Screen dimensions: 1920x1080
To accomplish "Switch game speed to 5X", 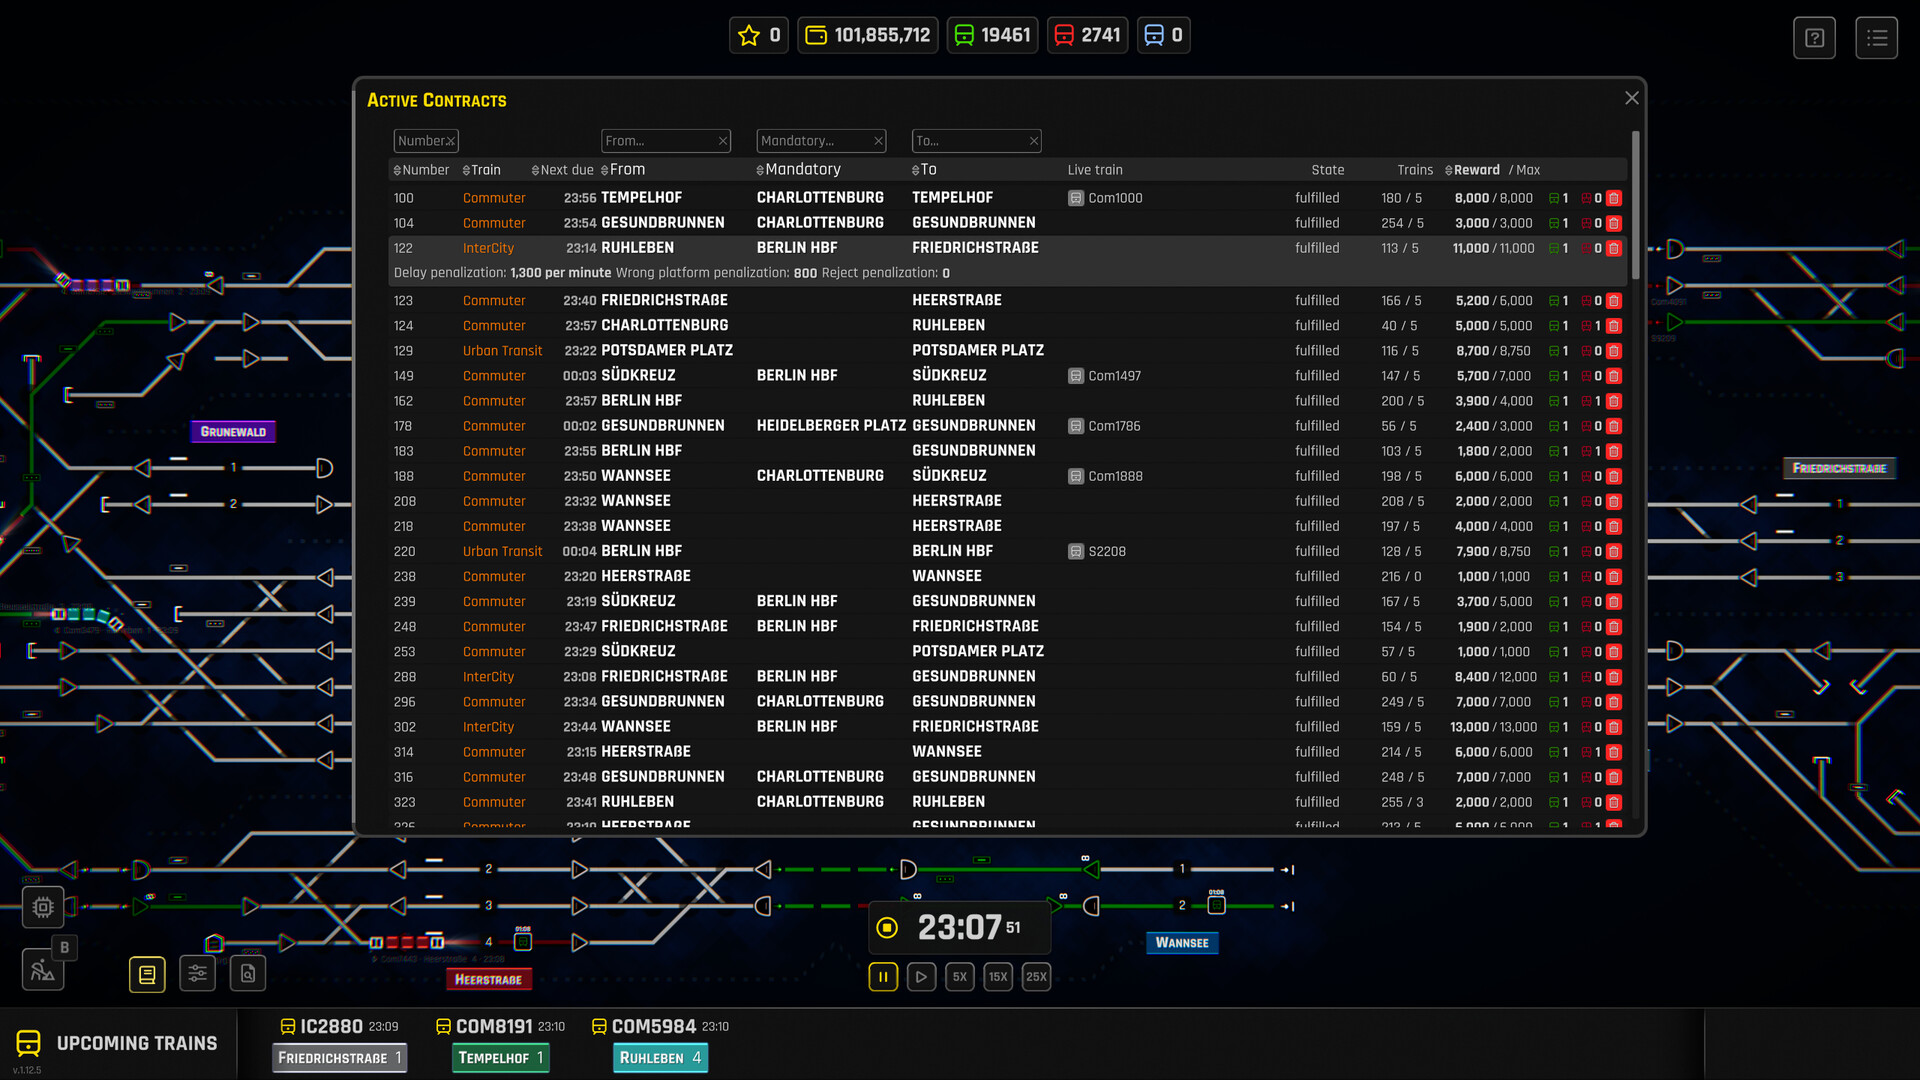I will coord(959,977).
